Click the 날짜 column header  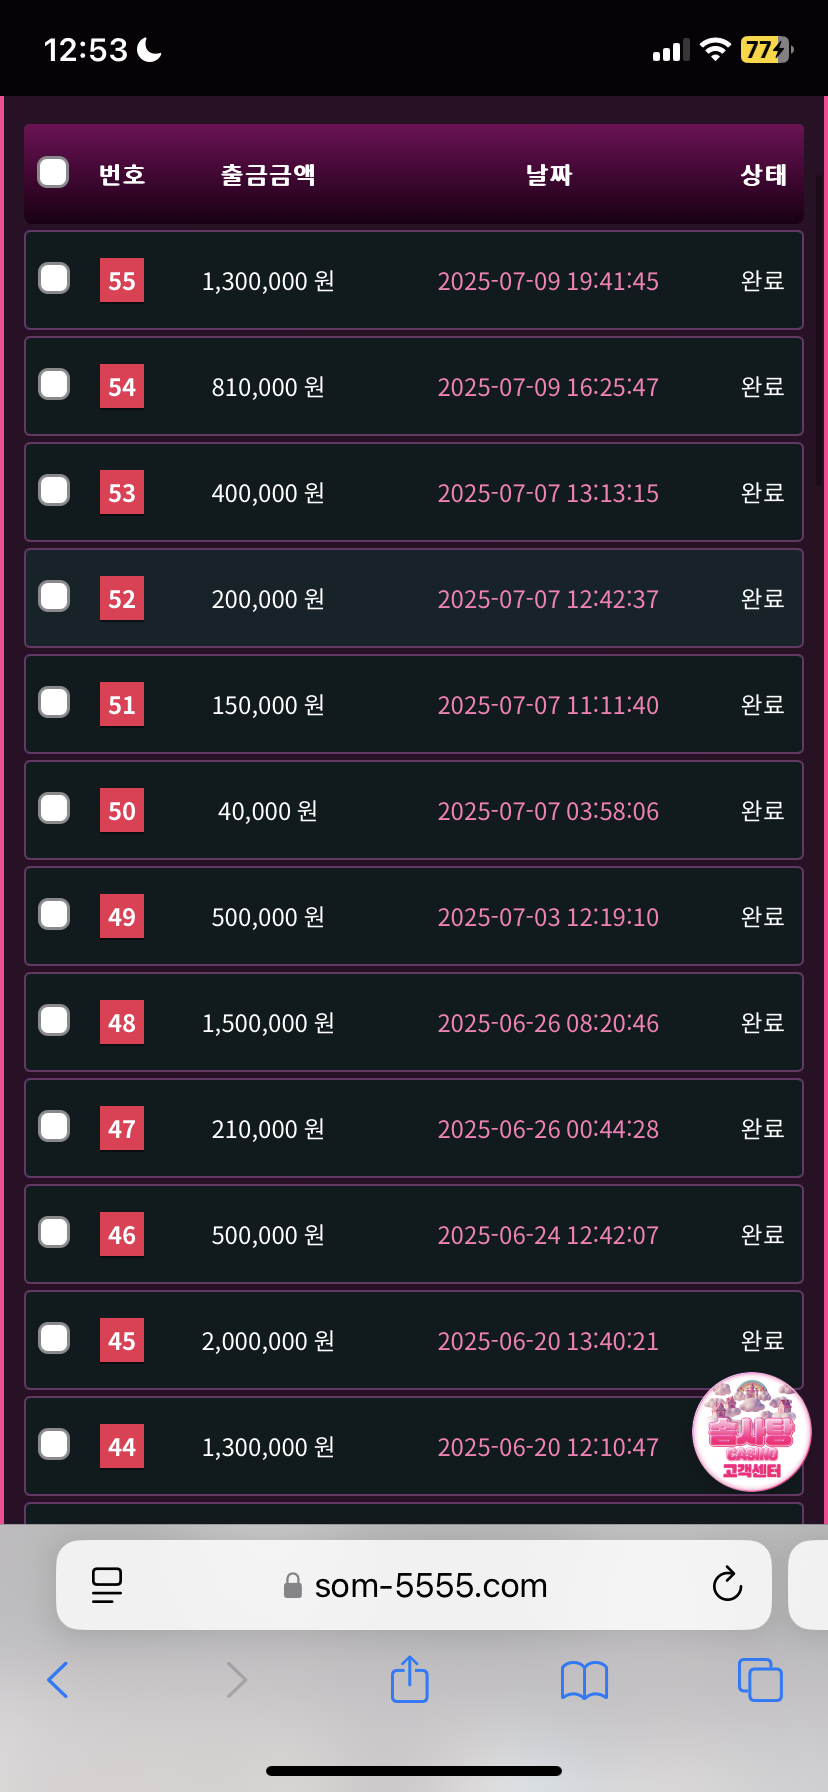(x=548, y=175)
